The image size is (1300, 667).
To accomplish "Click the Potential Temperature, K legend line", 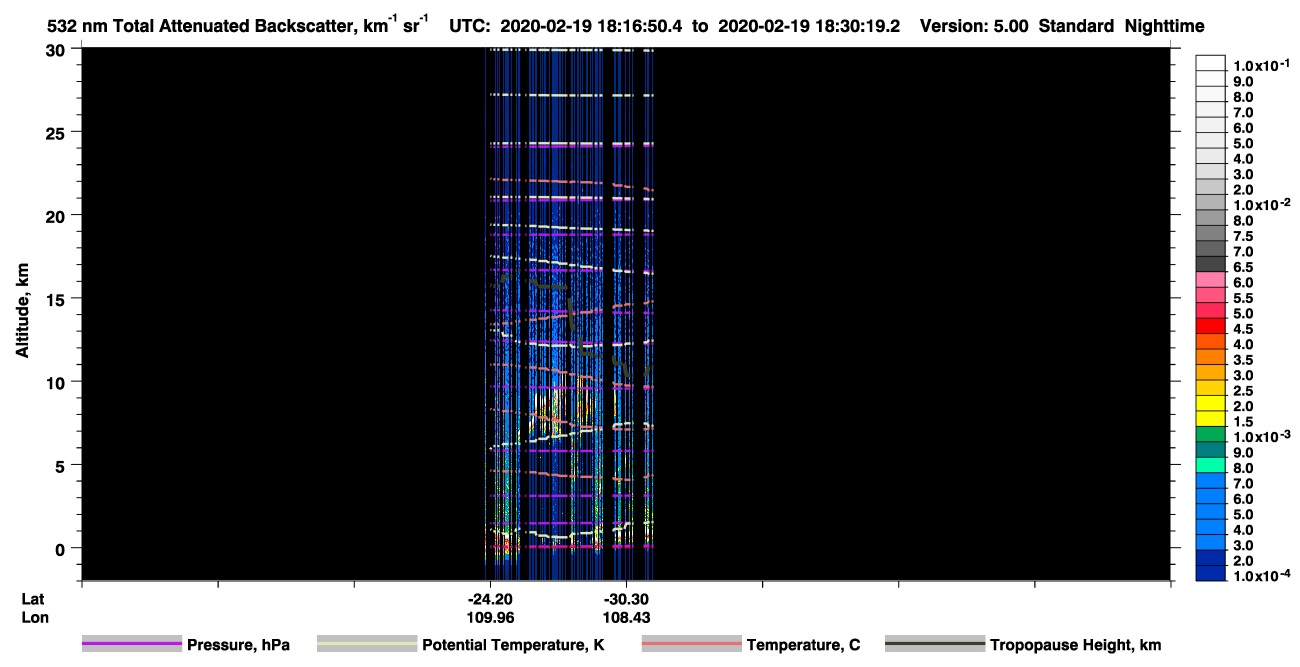I will click(367, 645).
